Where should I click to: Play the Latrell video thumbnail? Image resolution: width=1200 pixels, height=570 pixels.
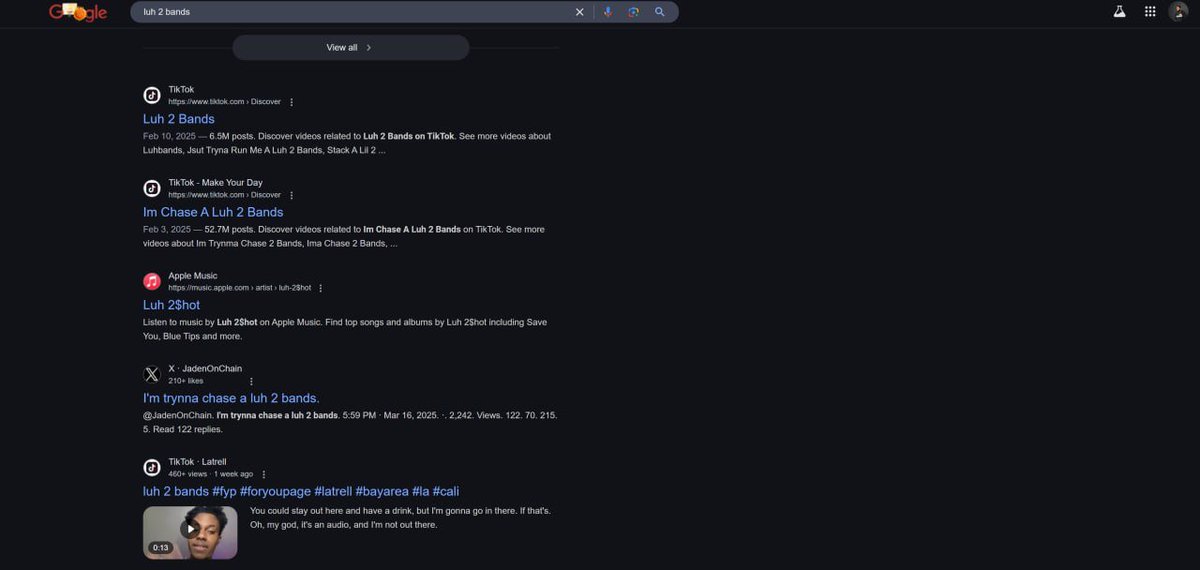(x=190, y=532)
